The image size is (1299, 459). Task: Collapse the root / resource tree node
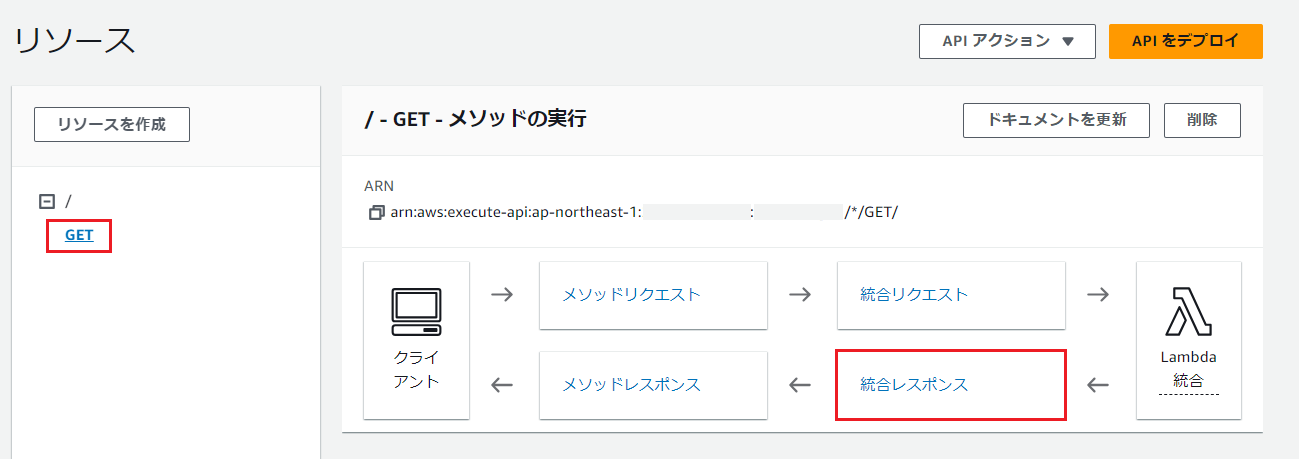(x=46, y=201)
